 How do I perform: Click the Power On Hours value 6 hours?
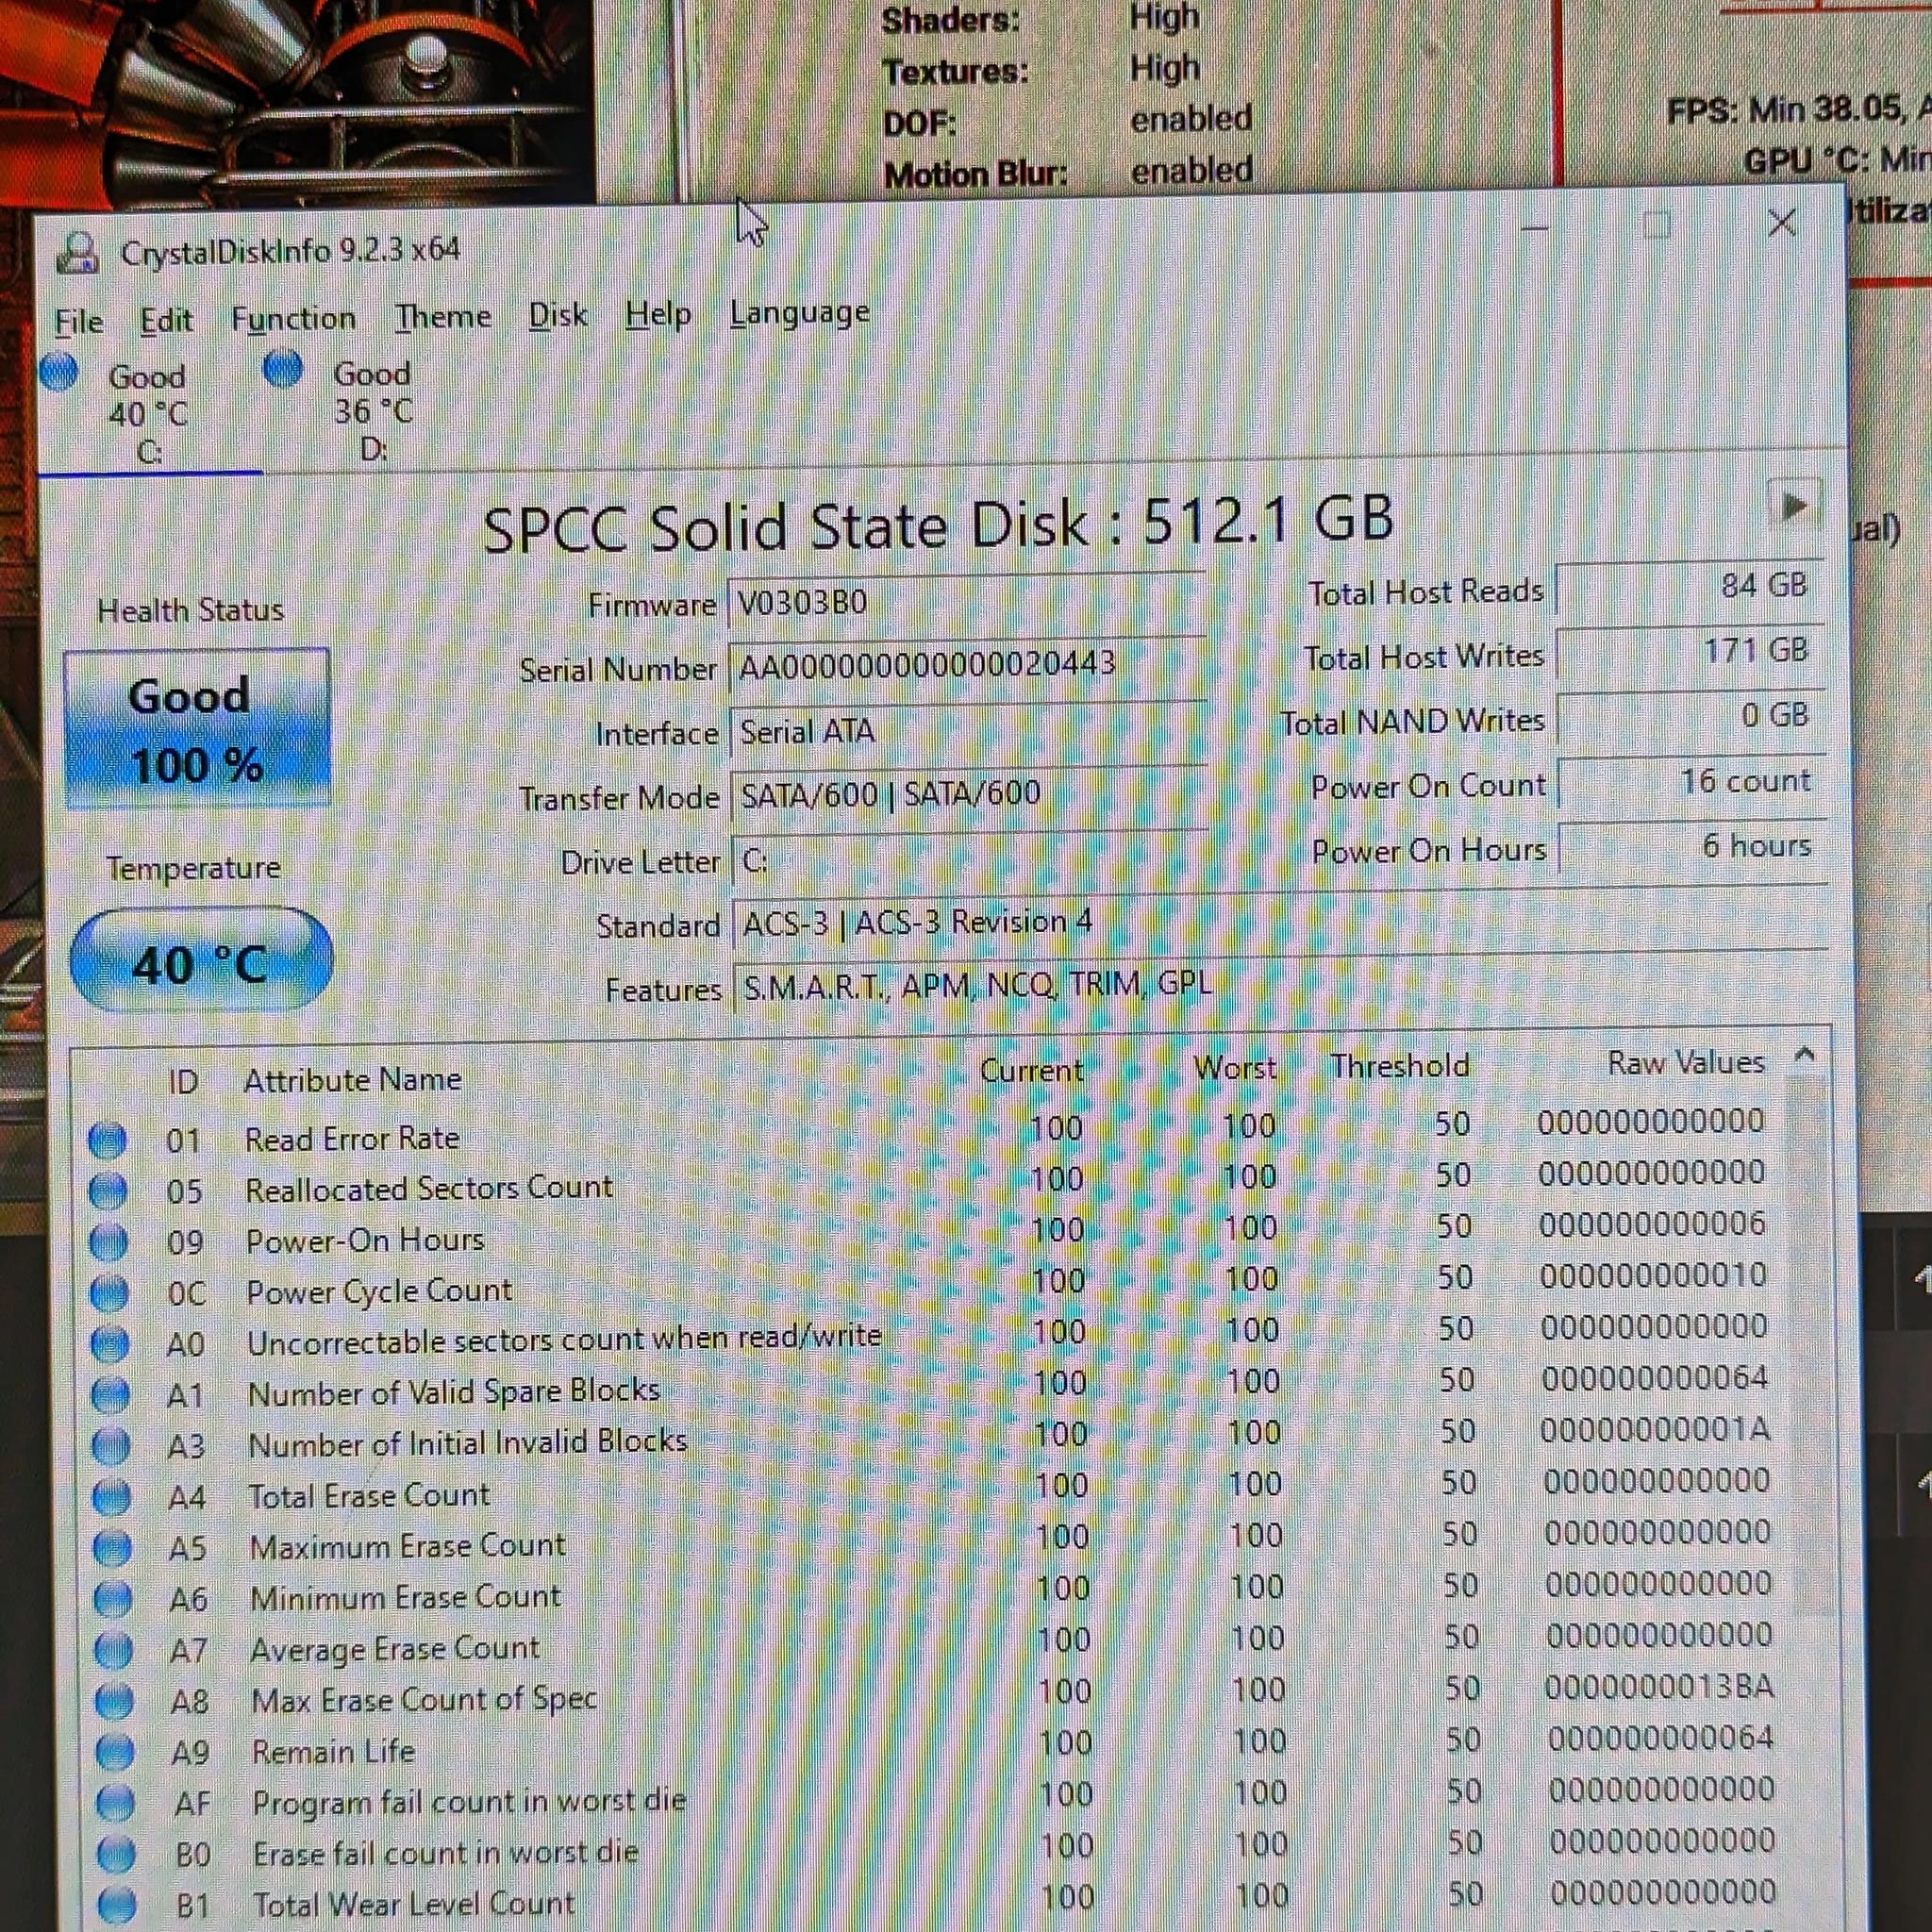click(x=1693, y=846)
